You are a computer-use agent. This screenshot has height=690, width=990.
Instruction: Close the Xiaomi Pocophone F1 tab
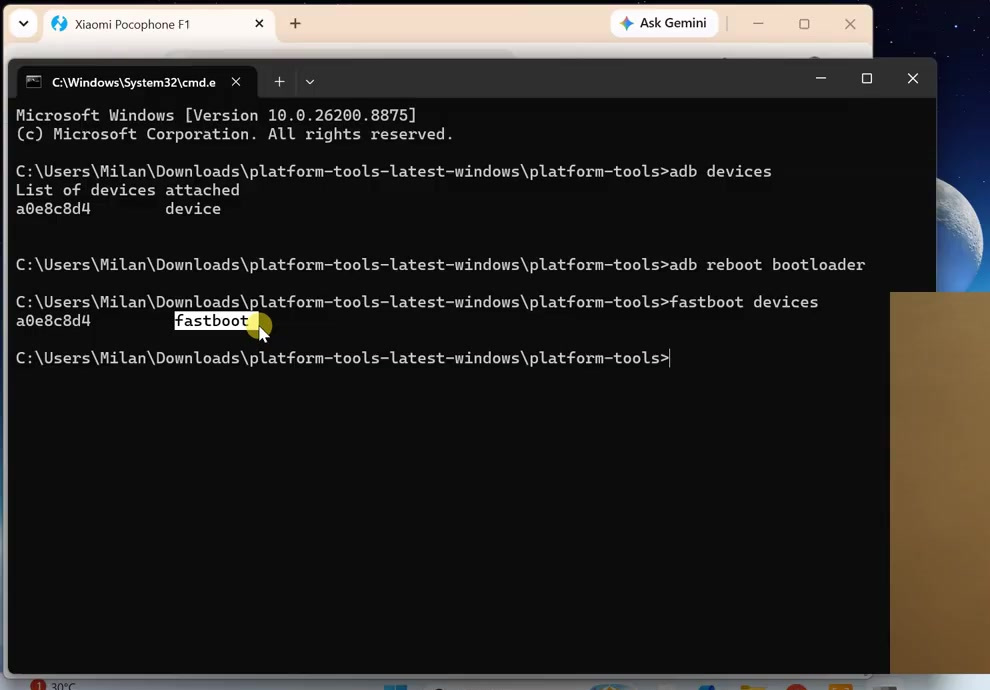pyautogui.click(x=259, y=24)
